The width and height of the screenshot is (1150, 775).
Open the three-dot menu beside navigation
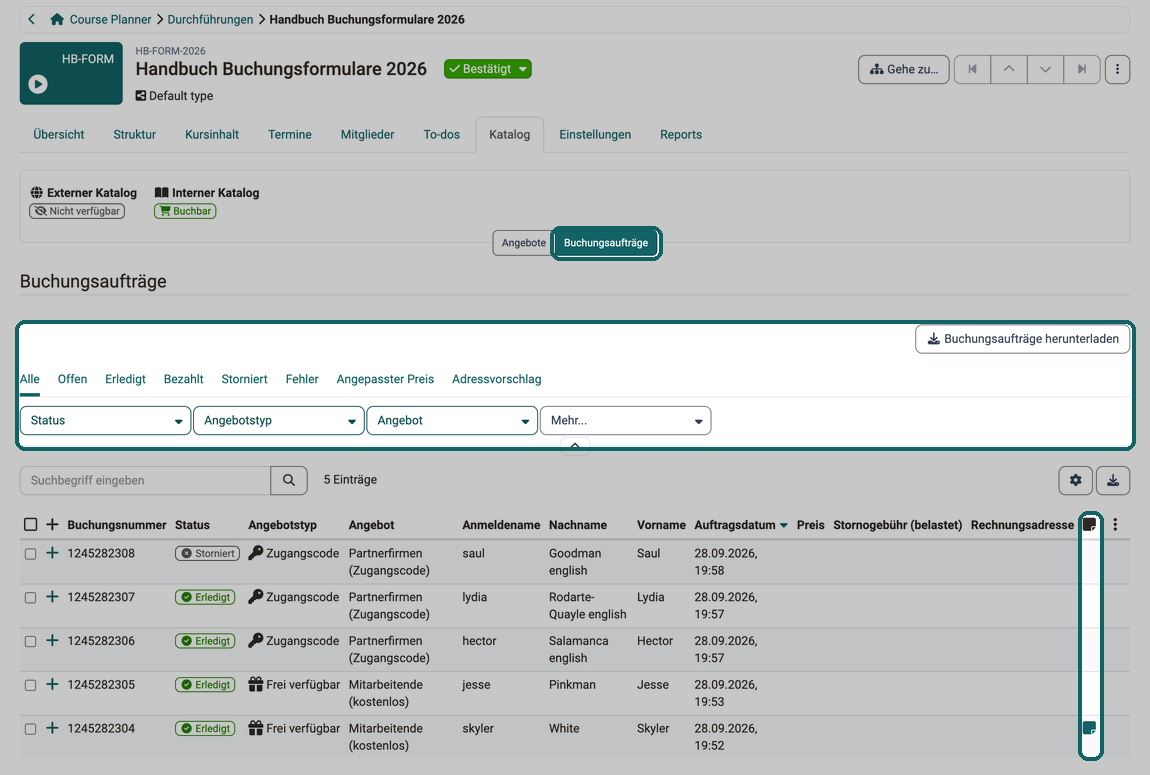(1117, 69)
